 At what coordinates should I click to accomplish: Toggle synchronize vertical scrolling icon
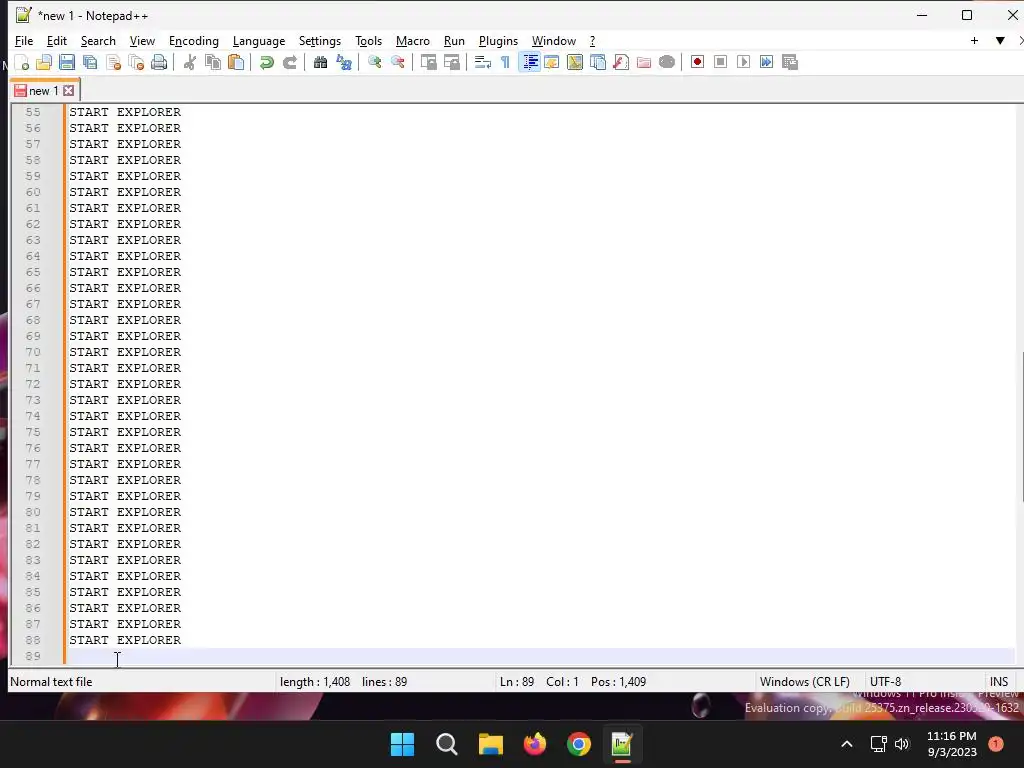tap(428, 62)
